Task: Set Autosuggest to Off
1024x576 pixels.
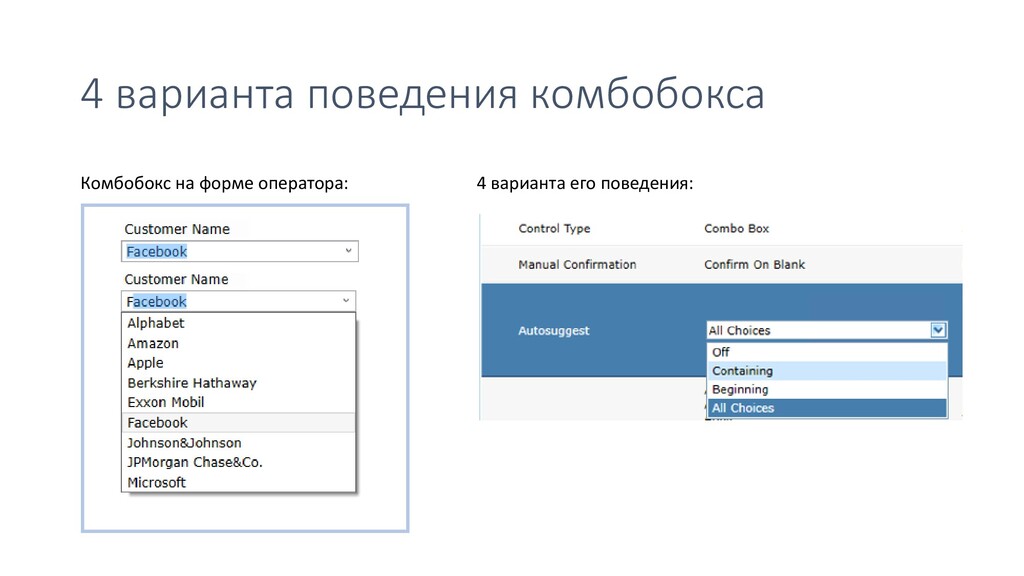Action: pos(827,352)
